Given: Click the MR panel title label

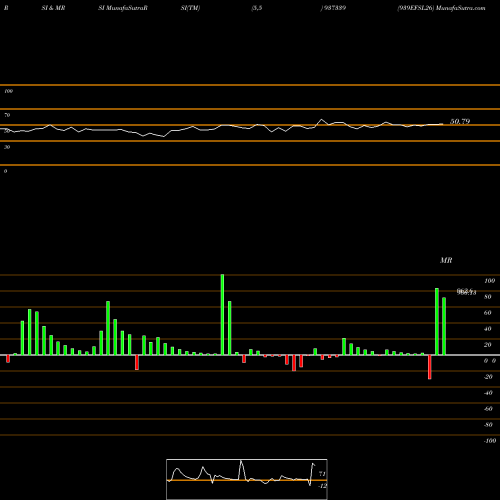Looking at the screenshot, I should (446, 260).
